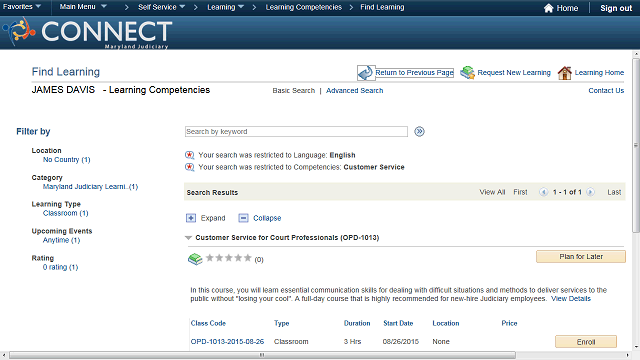Click the Home house icon
Image resolution: width=640 pixels, height=360 pixels.
click(x=548, y=8)
